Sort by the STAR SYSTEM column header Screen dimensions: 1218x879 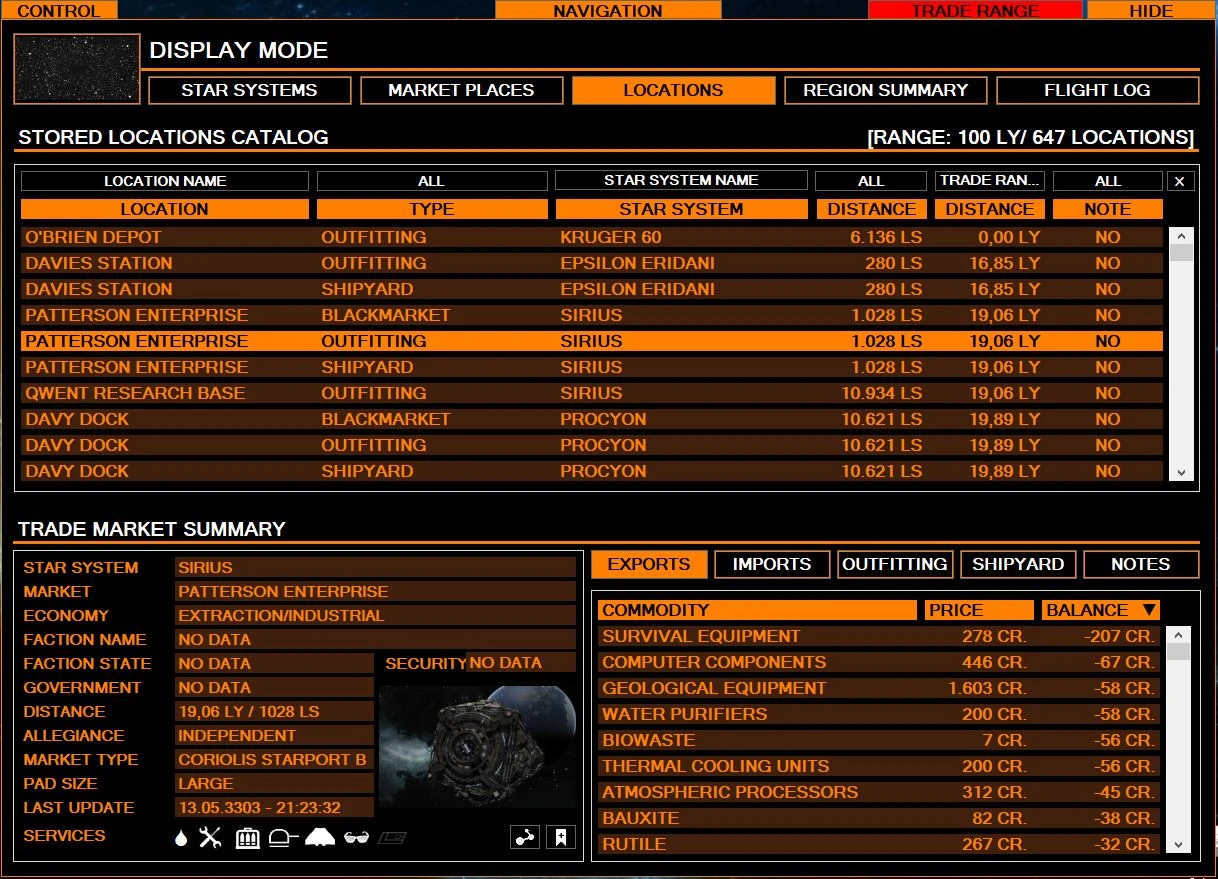681,209
